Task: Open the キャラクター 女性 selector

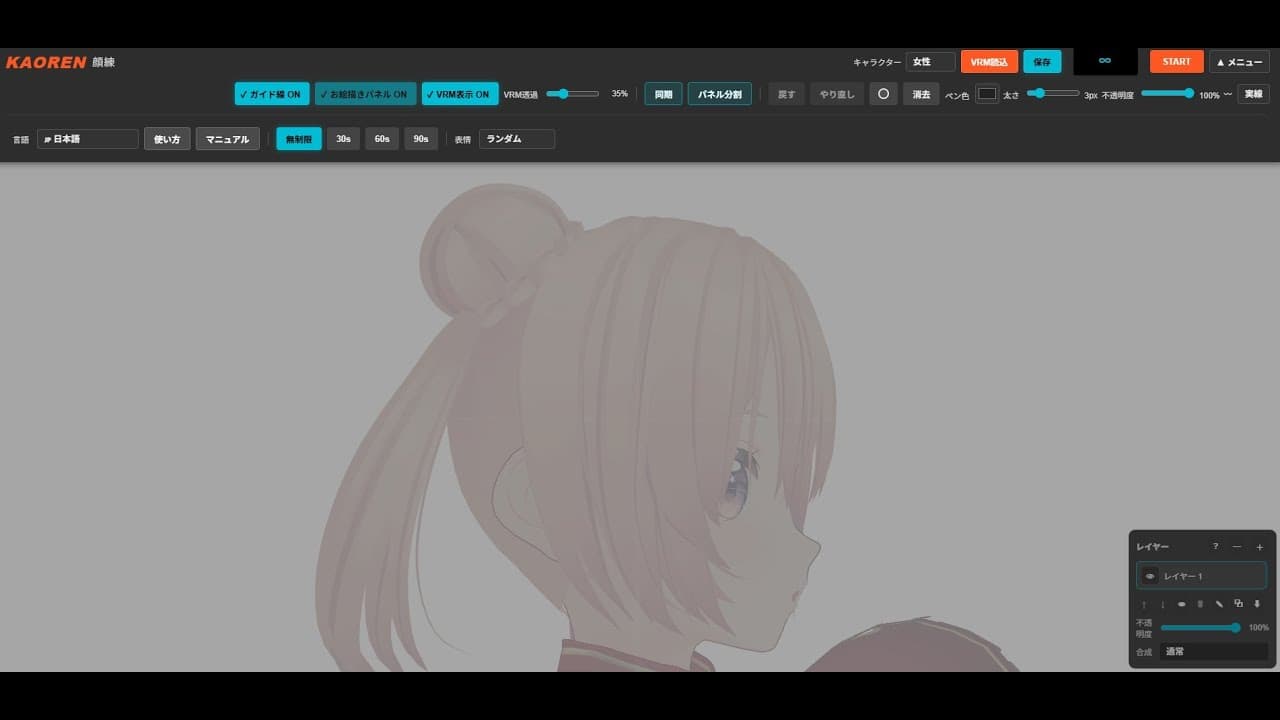Action: (930, 61)
